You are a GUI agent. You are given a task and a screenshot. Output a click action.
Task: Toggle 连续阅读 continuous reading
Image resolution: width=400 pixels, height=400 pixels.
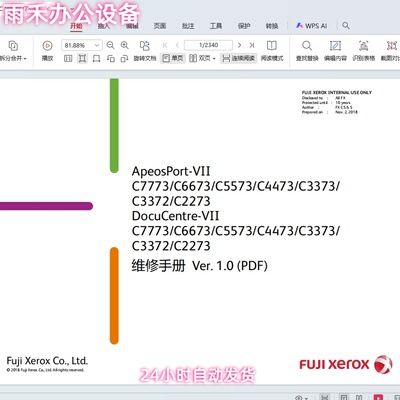(239, 58)
